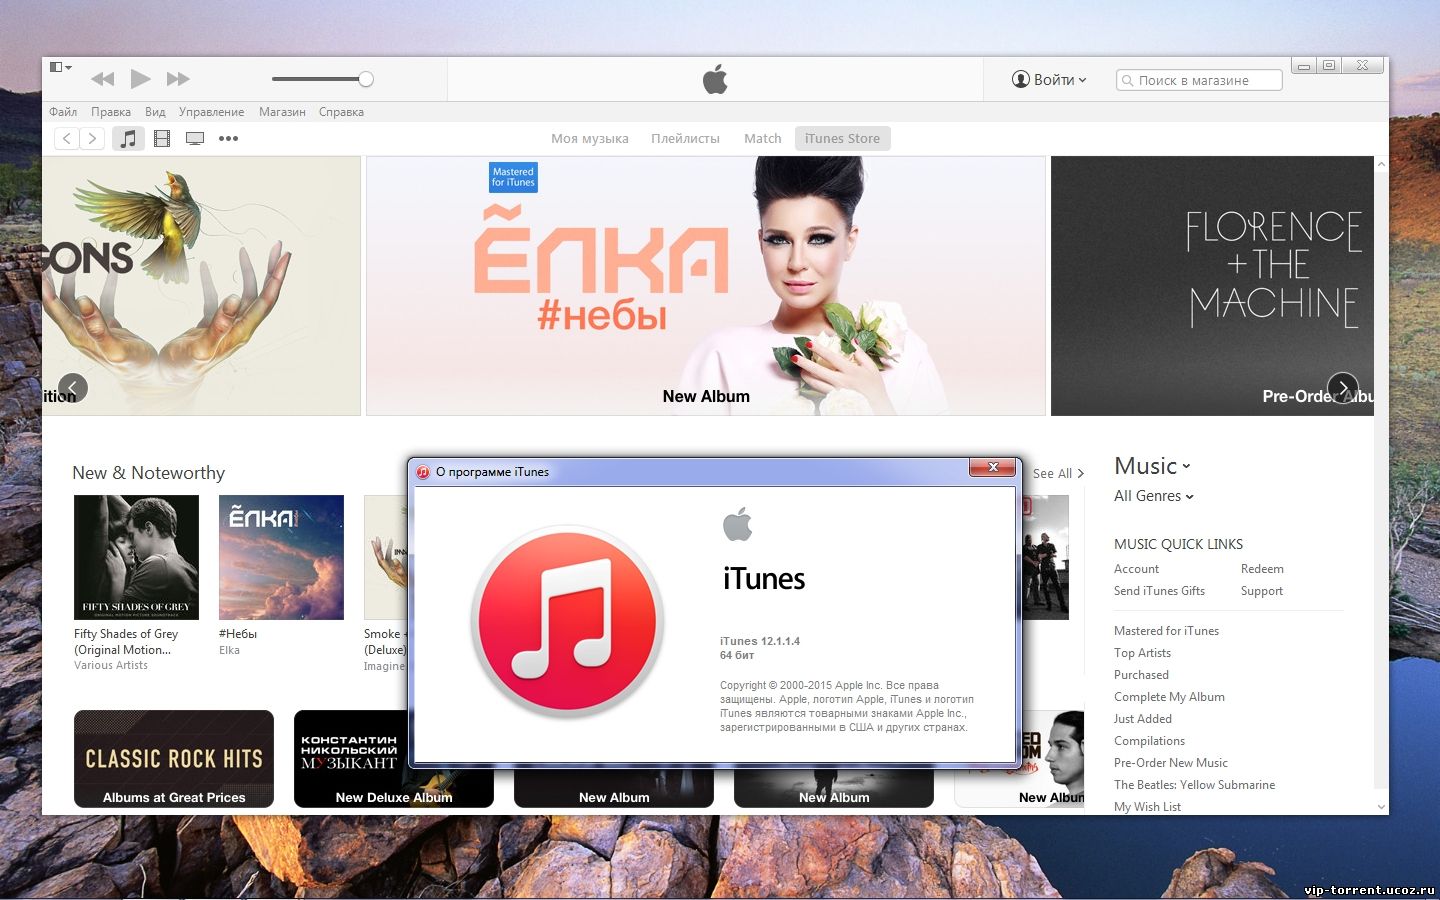Click the Mastered for iTunes badge
The image size is (1440, 900).
pos(513,177)
